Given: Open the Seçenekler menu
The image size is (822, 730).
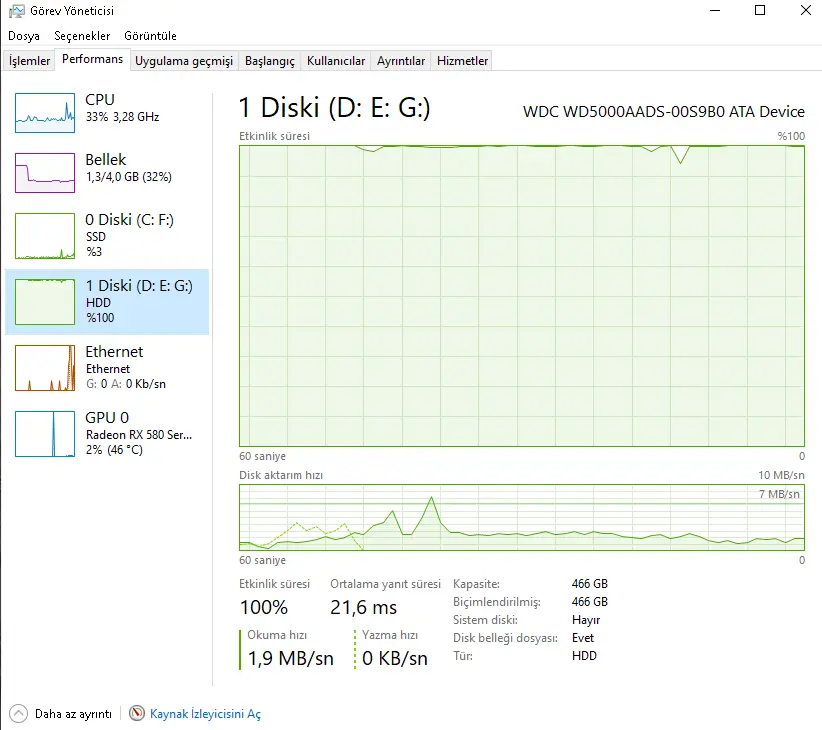Looking at the screenshot, I should [x=82, y=36].
